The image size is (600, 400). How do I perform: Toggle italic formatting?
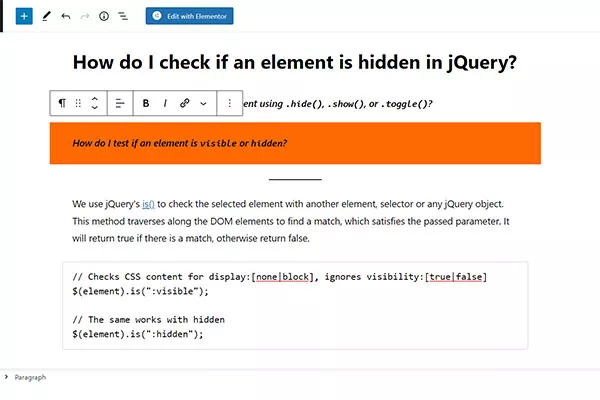click(165, 103)
